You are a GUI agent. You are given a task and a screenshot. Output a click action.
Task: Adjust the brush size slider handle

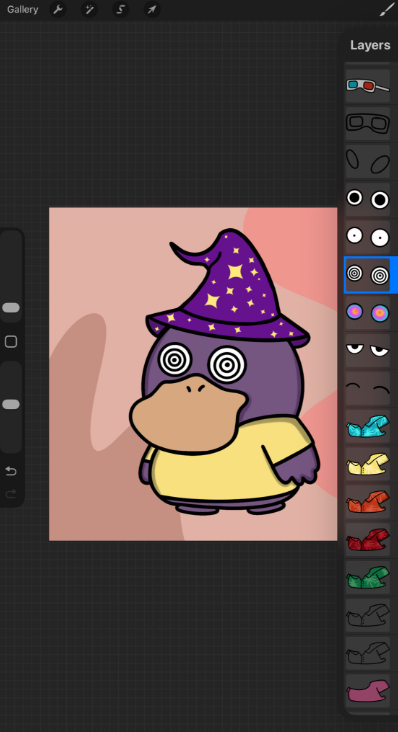[x=11, y=308]
